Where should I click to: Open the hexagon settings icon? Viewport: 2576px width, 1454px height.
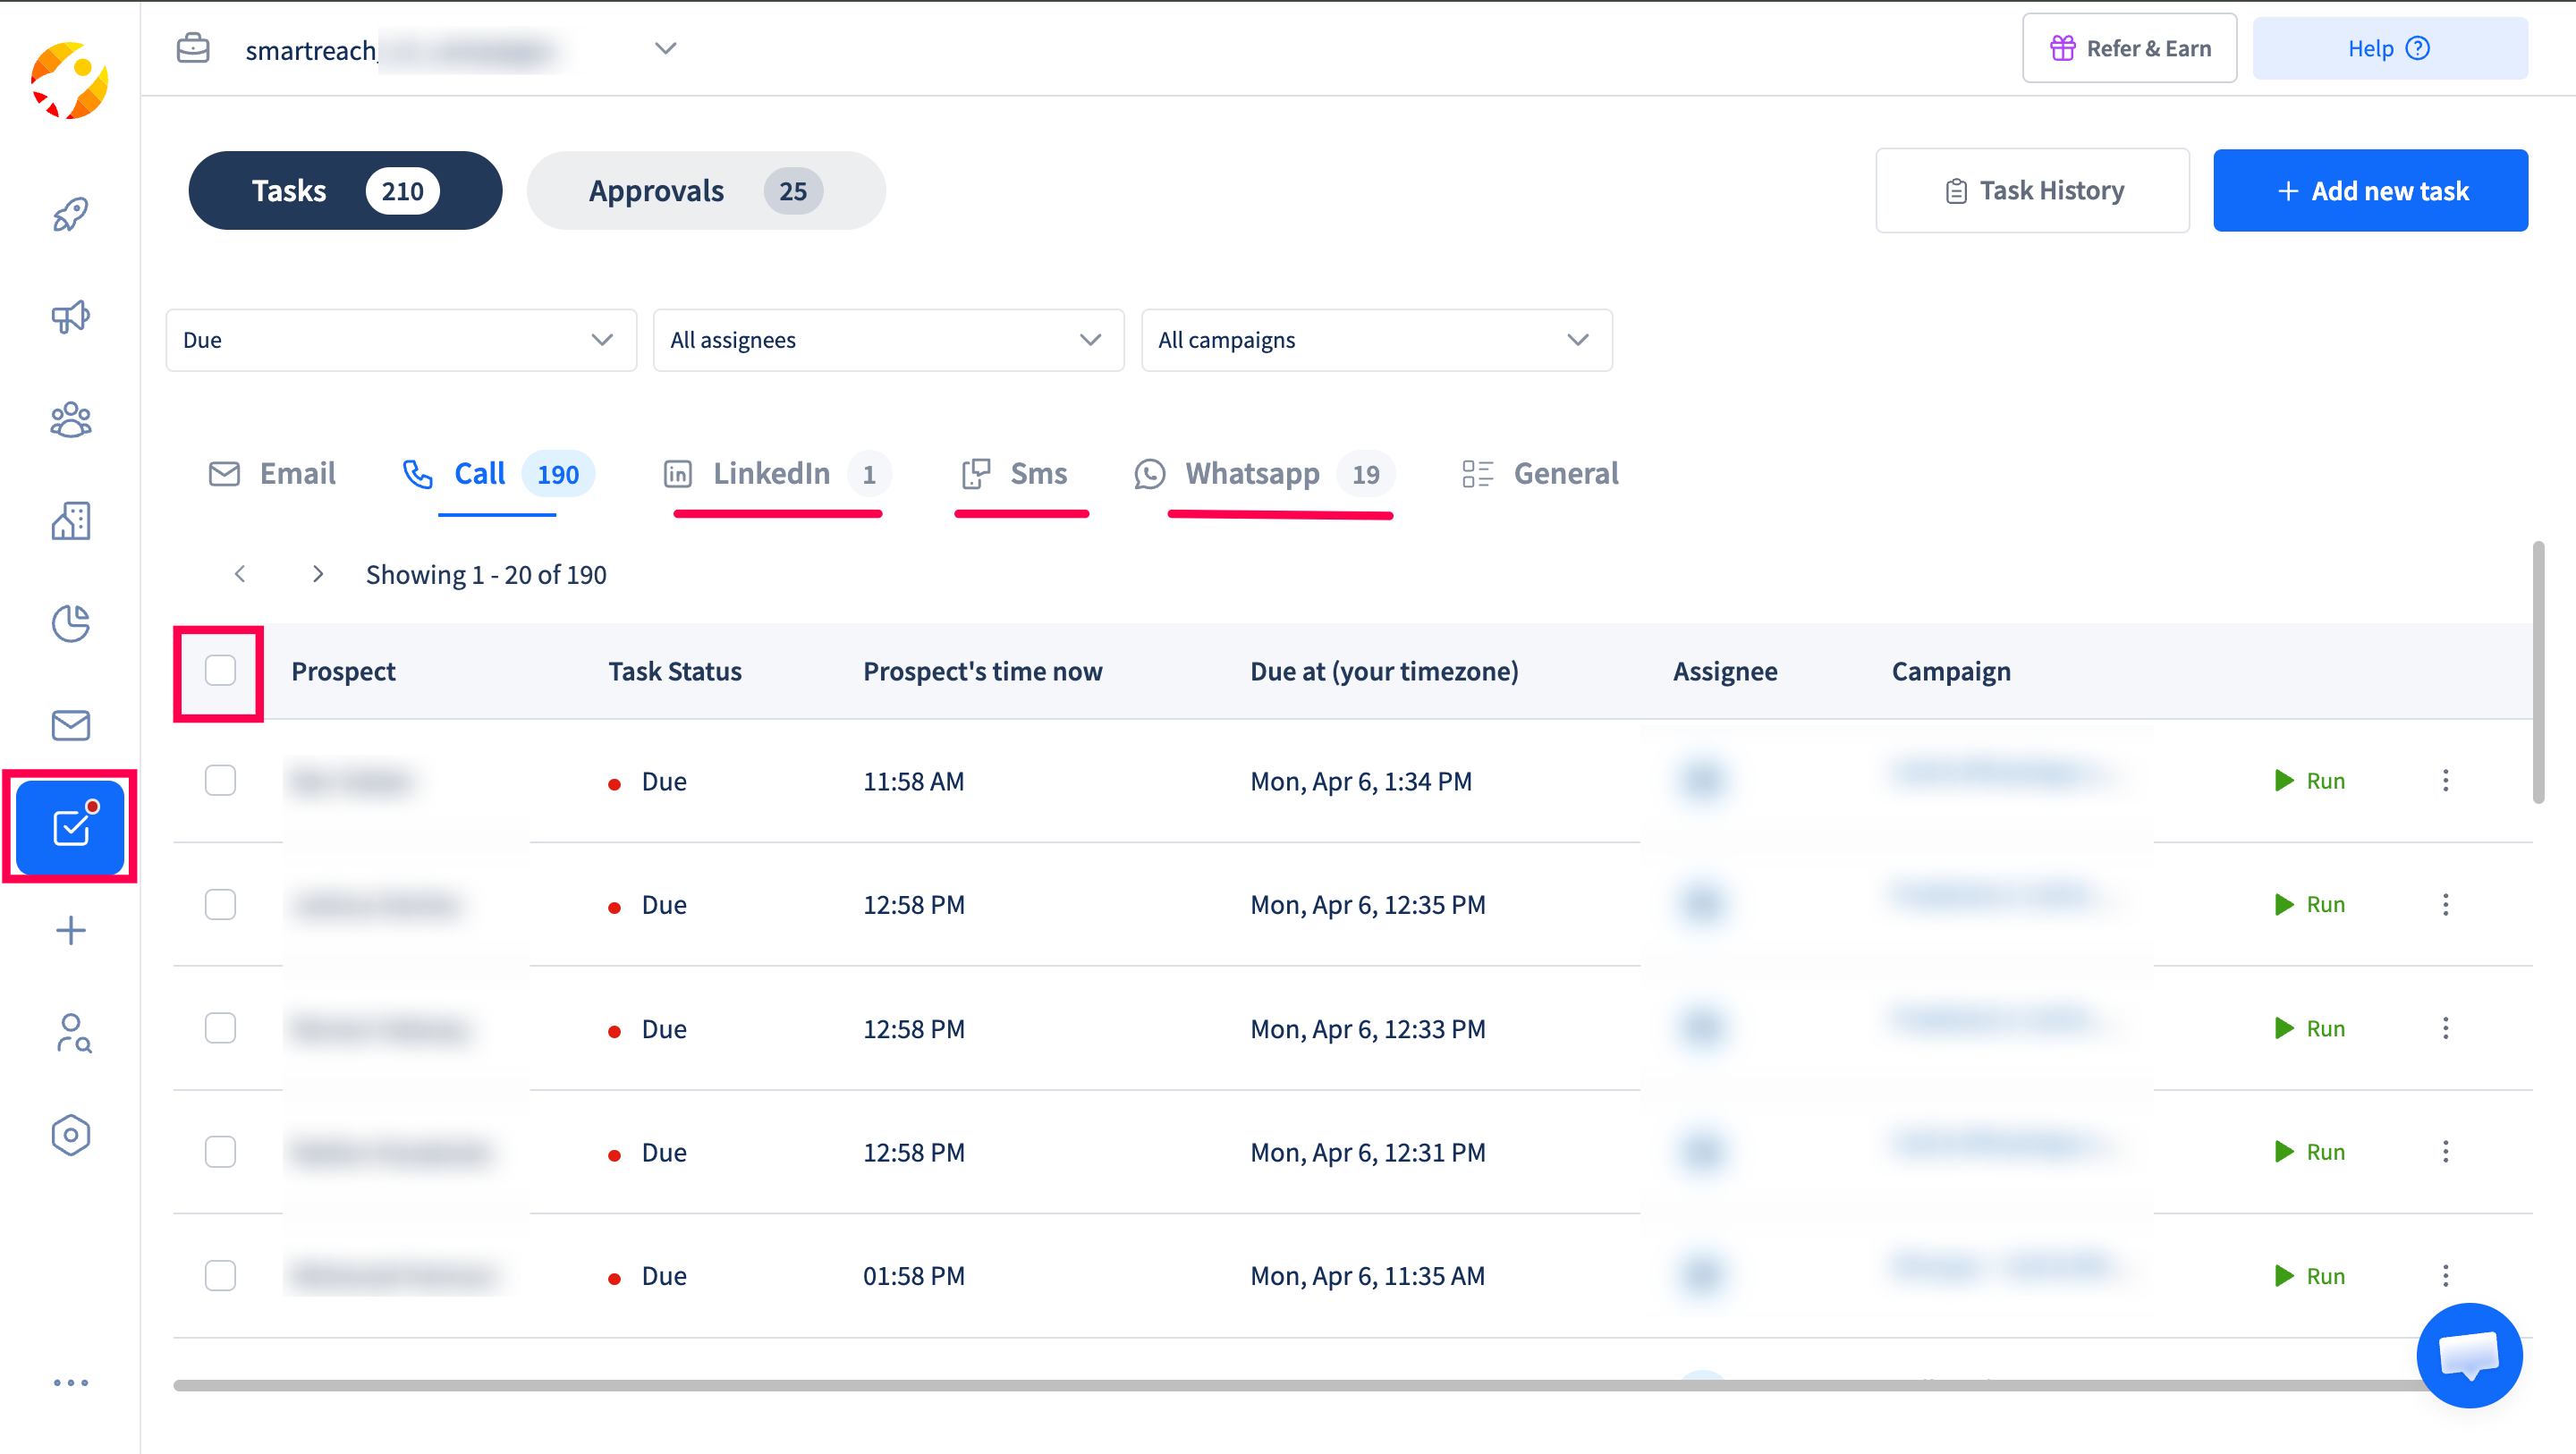pyautogui.click(x=70, y=1135)
